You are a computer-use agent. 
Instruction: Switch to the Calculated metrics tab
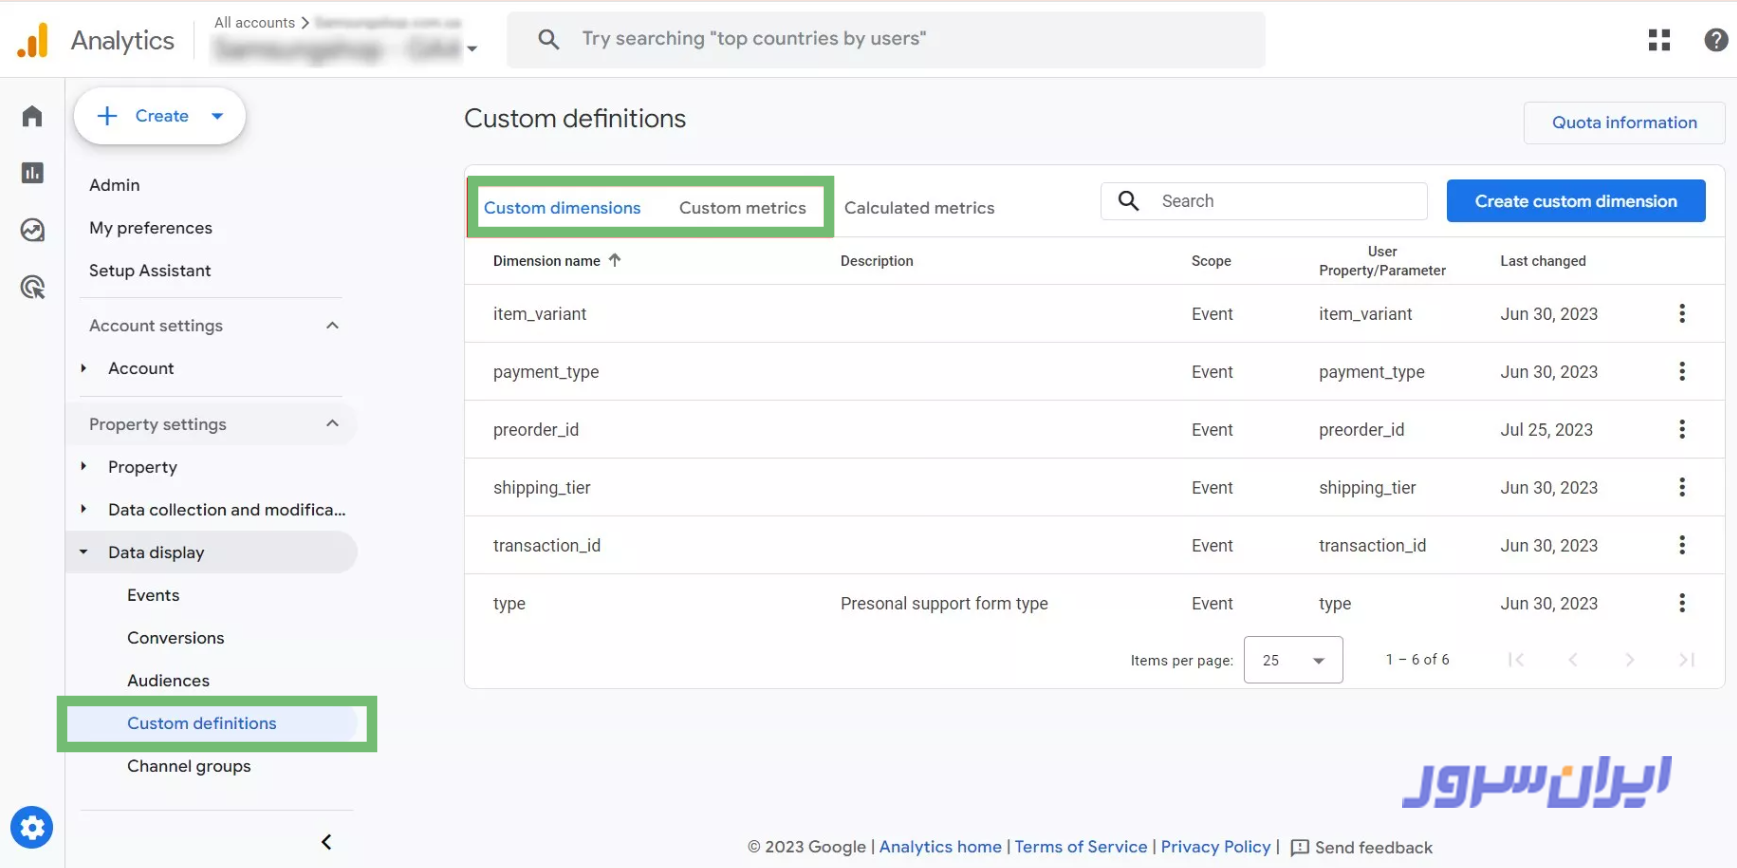coord(918,208)
